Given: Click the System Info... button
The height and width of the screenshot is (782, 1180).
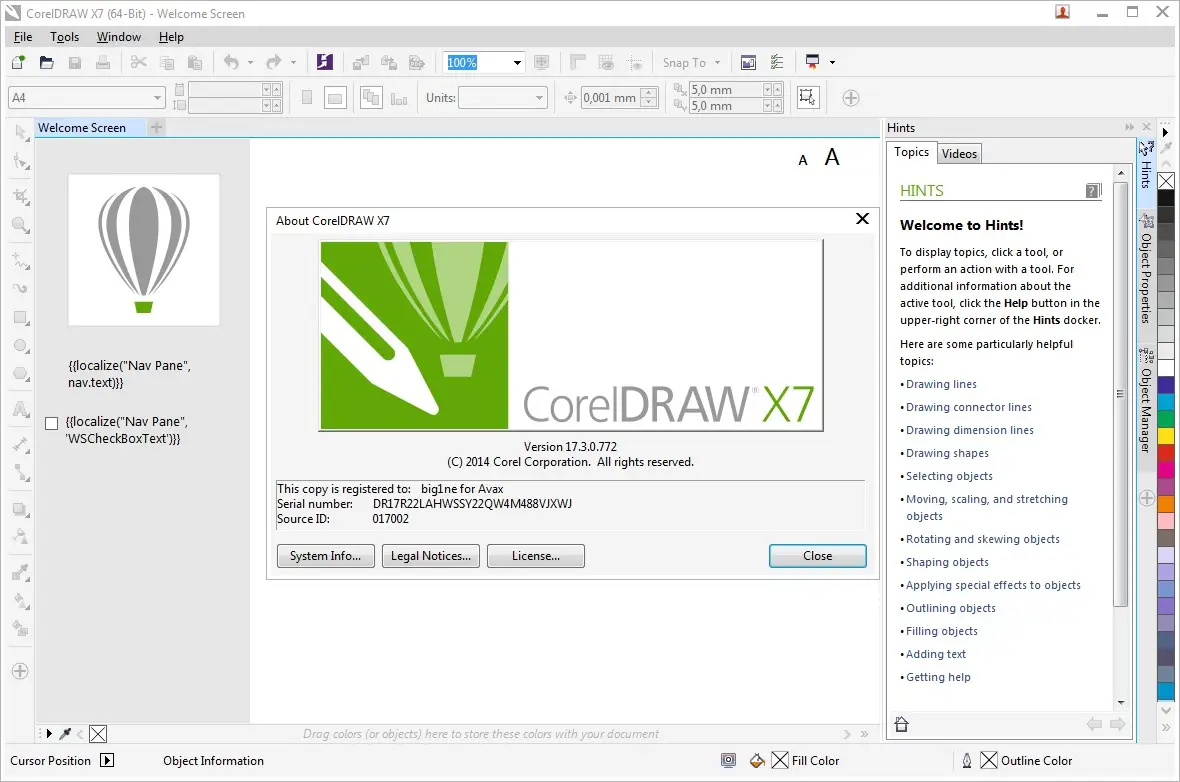Looking at the screenshot, I should (x=325, y=555).
